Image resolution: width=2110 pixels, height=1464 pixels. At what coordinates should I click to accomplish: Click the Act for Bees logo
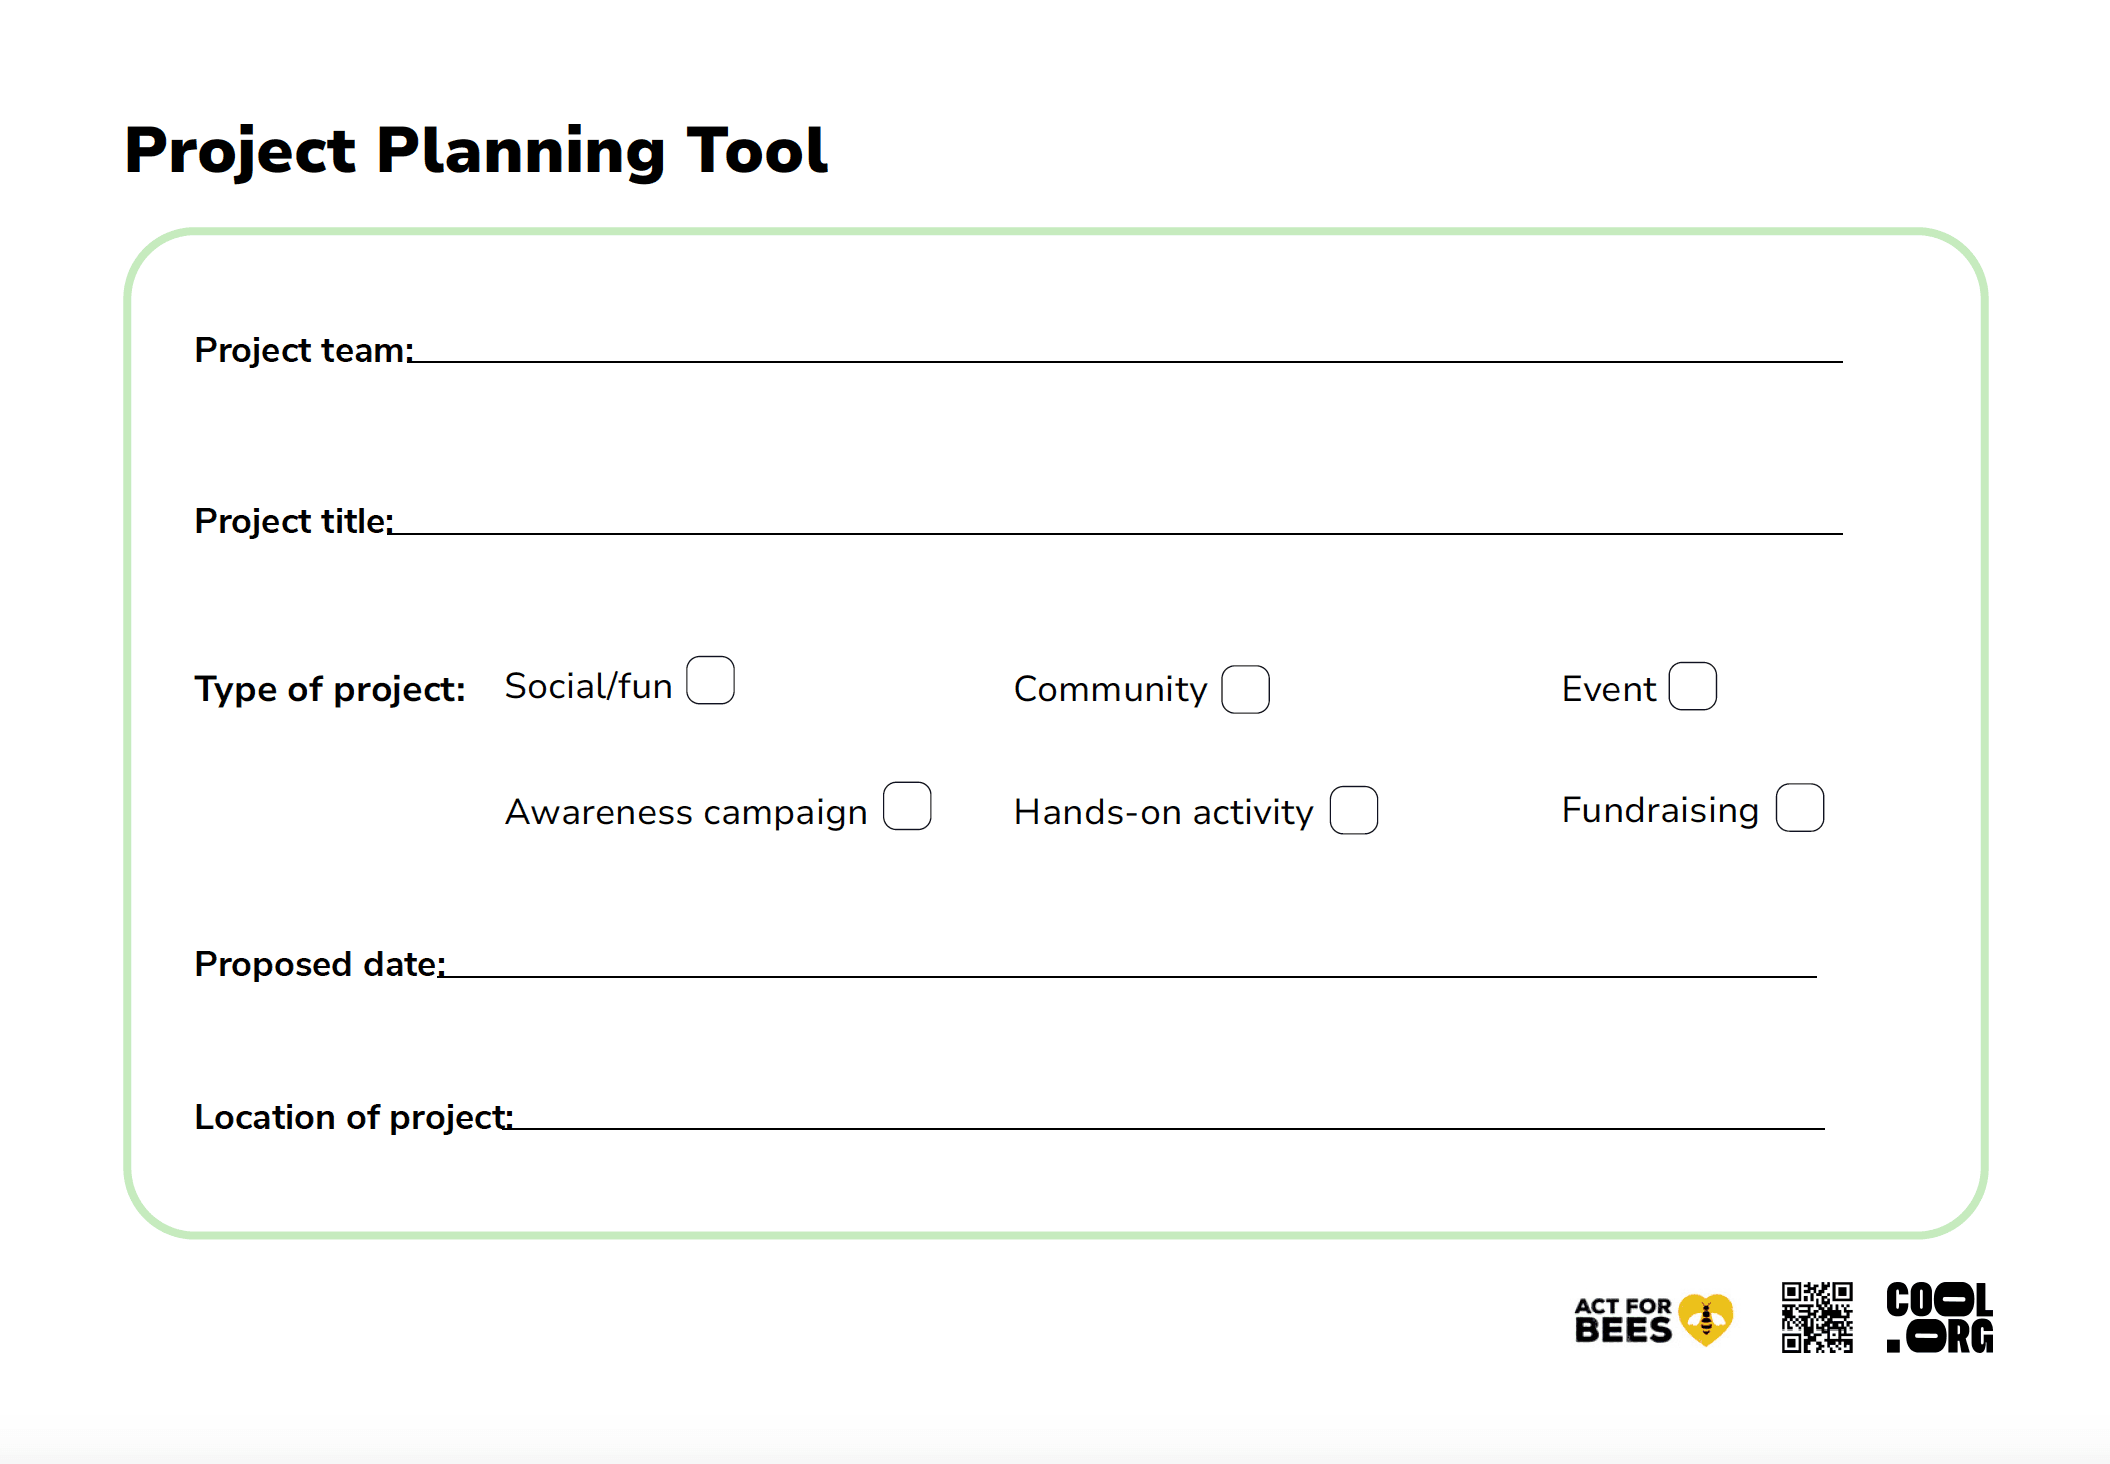click(1622, 1320)
